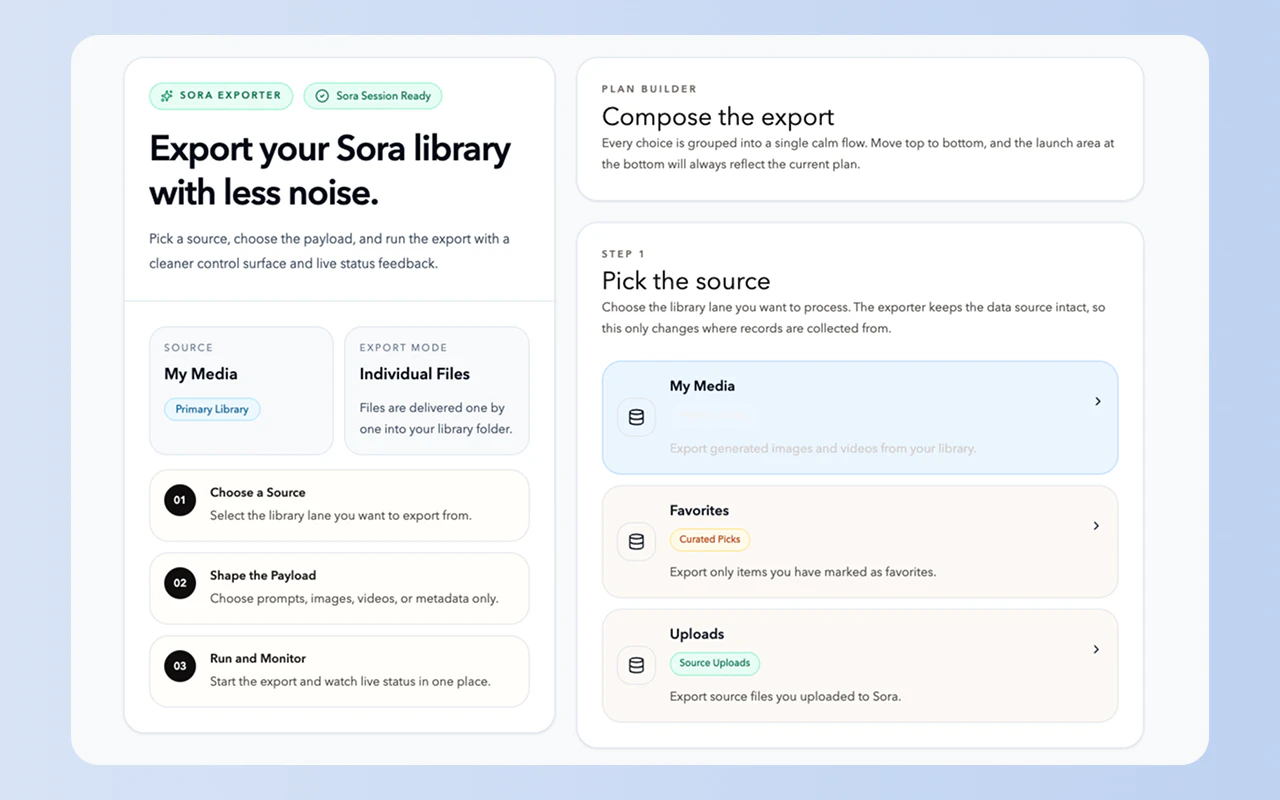The image size is (1280, 800).
Task: Click the 'PLAN BUILDER' label
Action: click(649, 89)
